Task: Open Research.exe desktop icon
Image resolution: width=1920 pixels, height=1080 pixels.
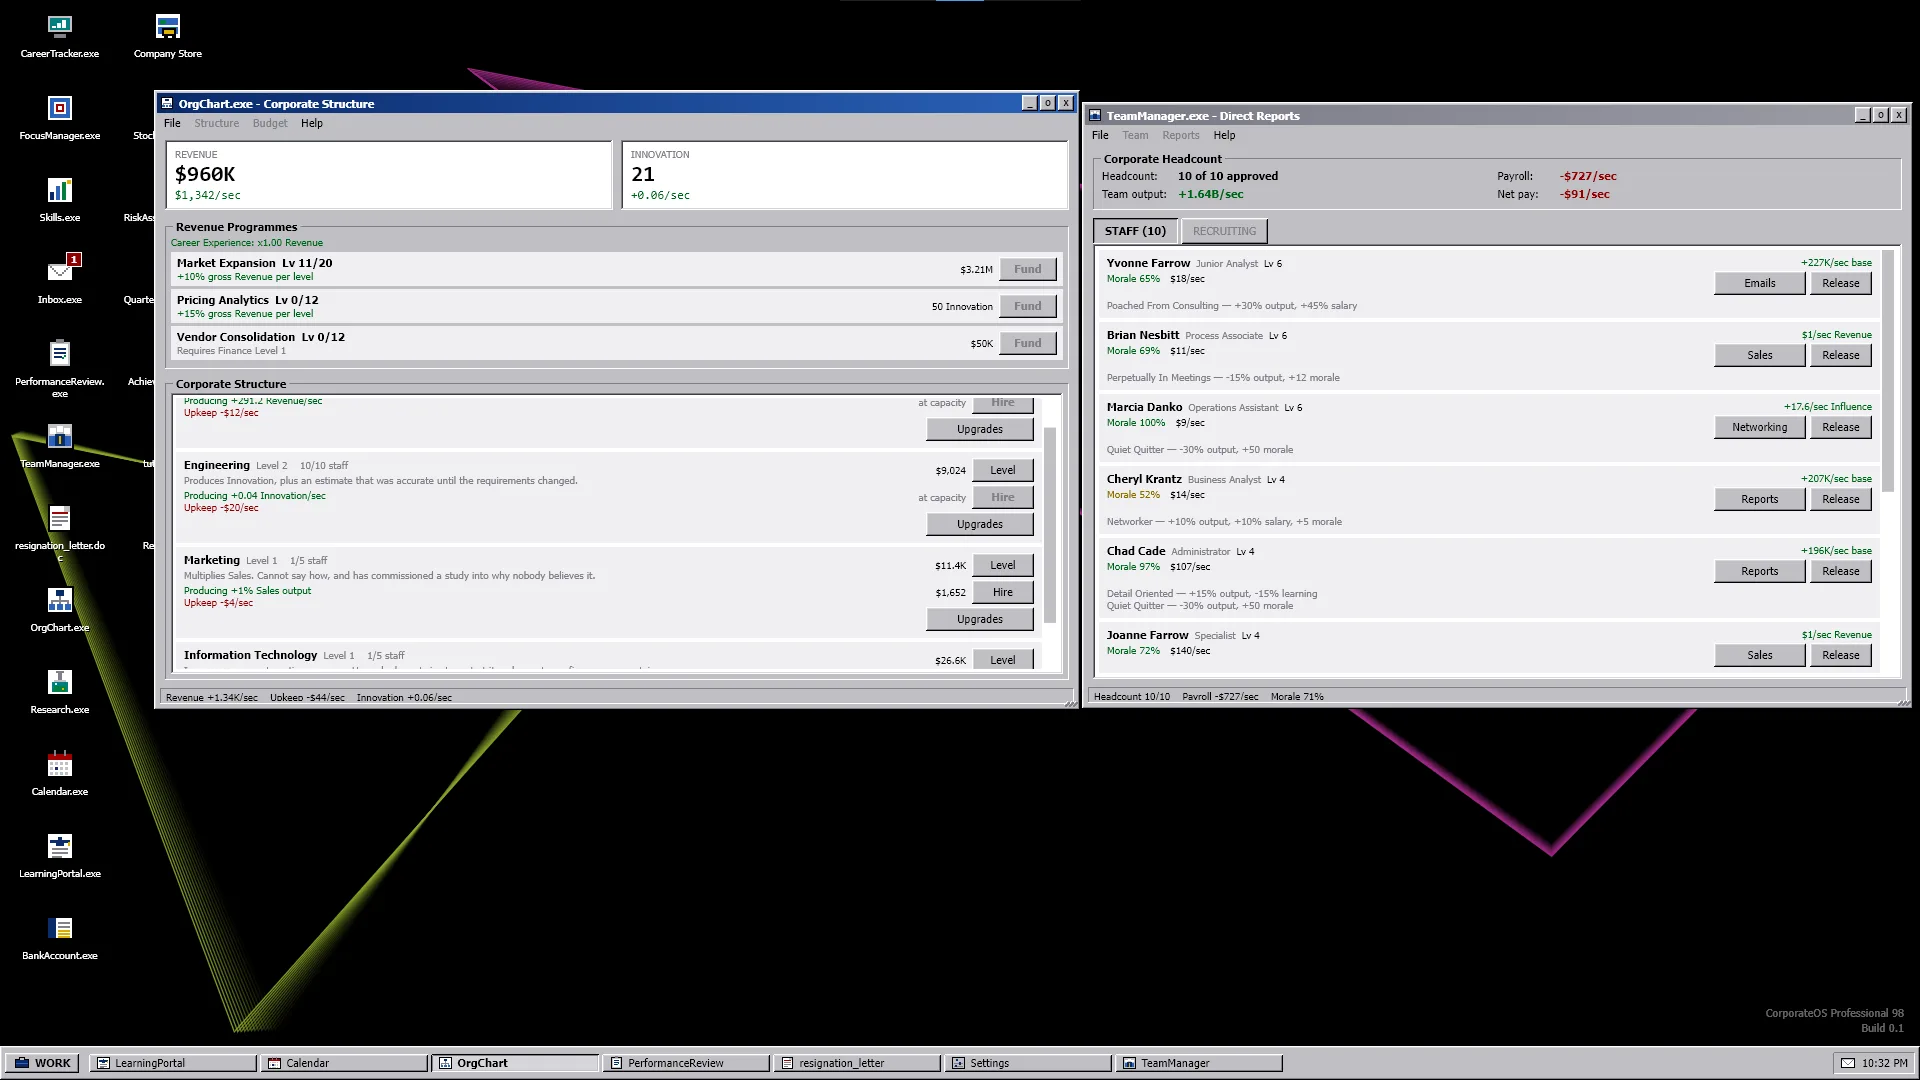Action: pyautogui.click(x=60, y=692)
